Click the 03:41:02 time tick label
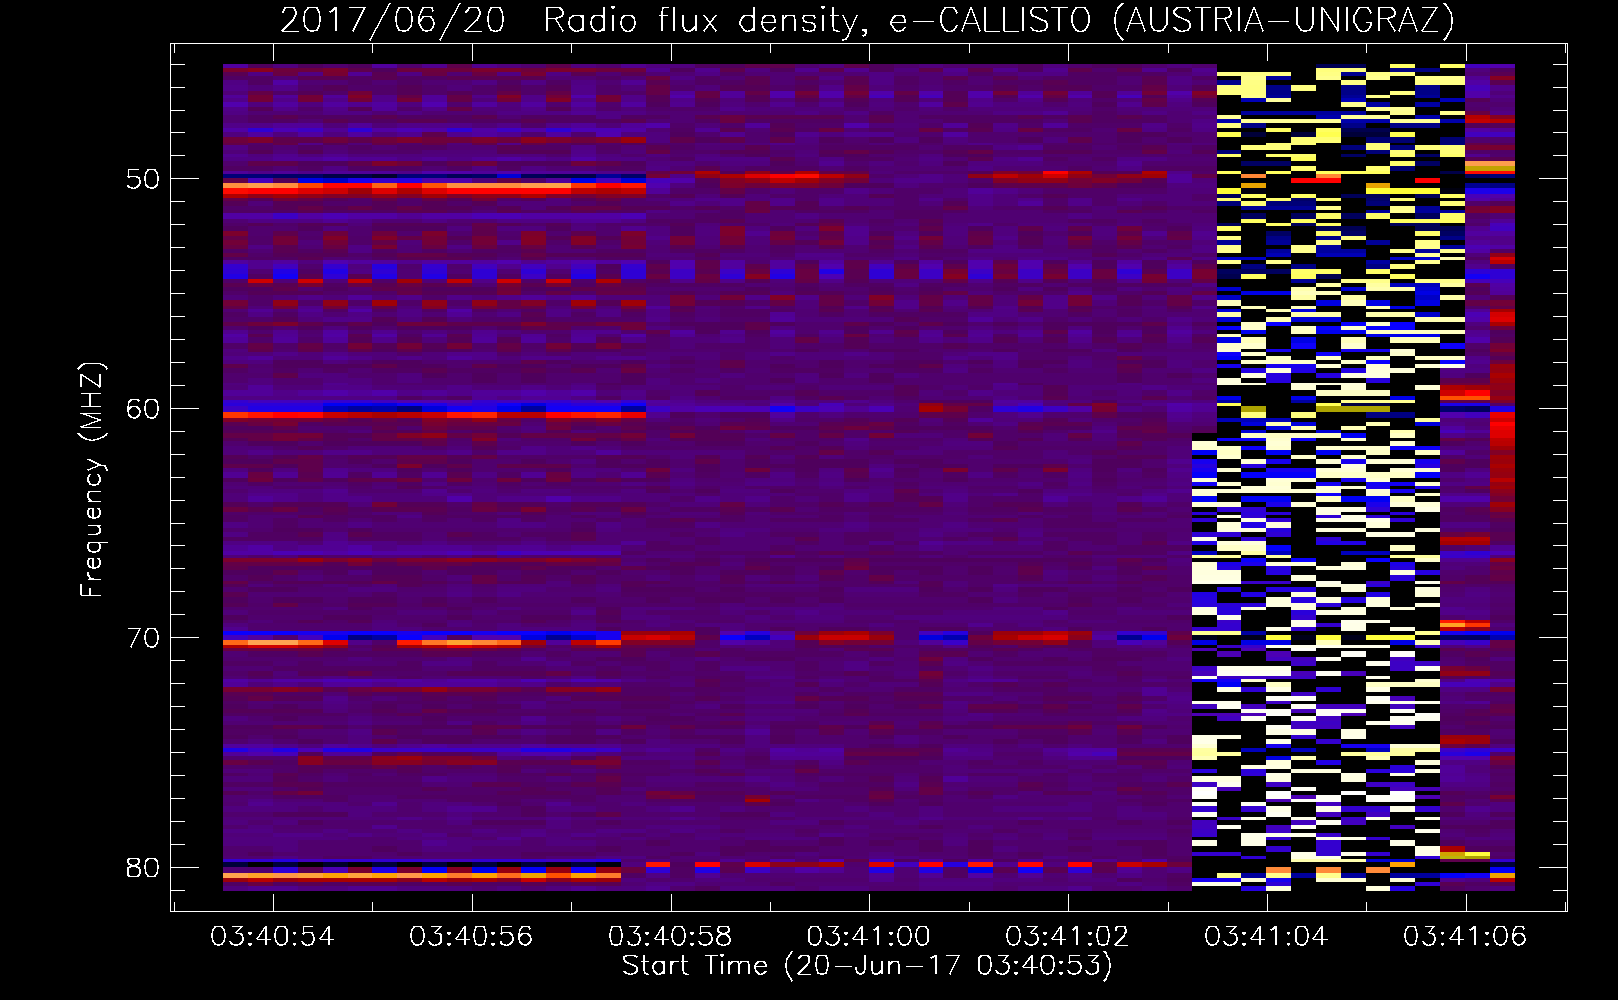Screen dimensions: 1618x1000 [1067, 937]
